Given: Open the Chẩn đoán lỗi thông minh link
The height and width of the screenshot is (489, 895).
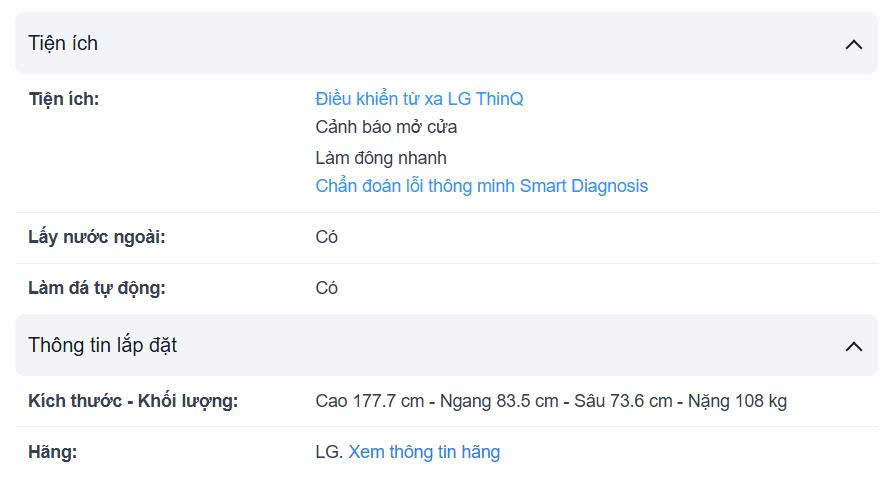Looking at the screenshot, I should click(x=481, y=186).
